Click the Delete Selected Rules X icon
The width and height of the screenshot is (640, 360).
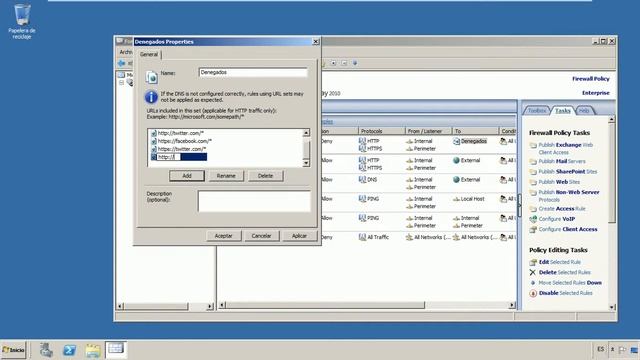533,272
